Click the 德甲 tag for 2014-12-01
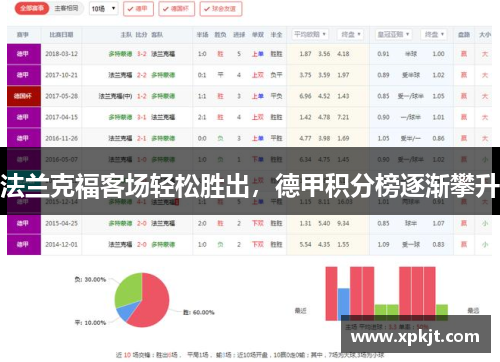 click(24, 245)
